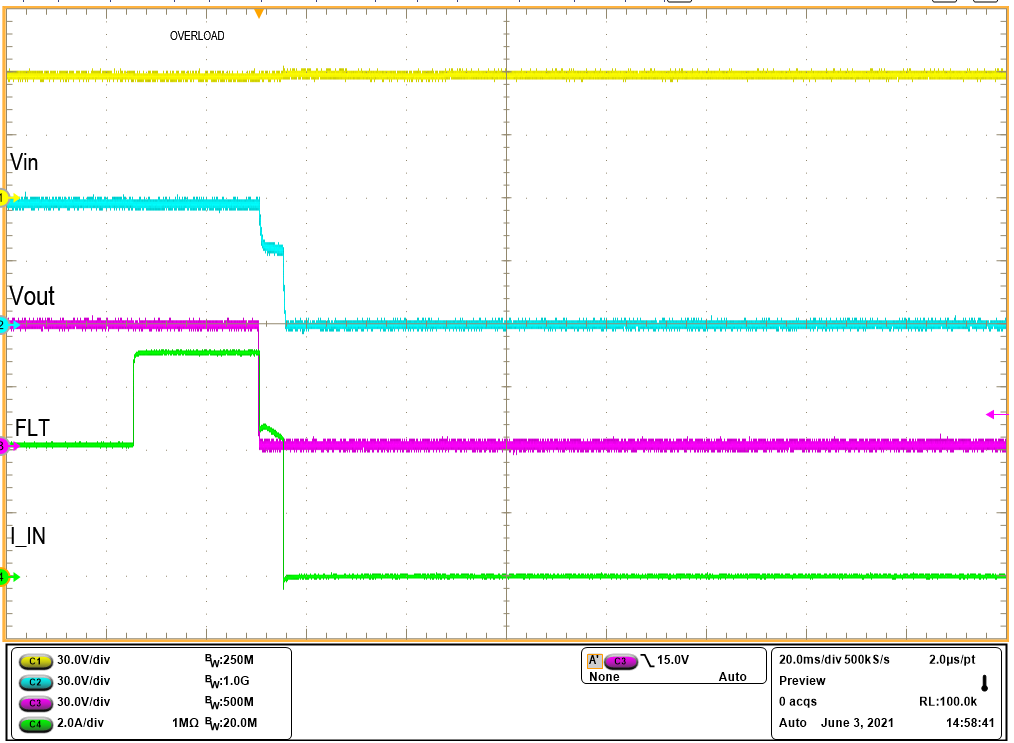Click the Auto trigger mode setting
1014x743 pixels.
(x=733, y=676)
